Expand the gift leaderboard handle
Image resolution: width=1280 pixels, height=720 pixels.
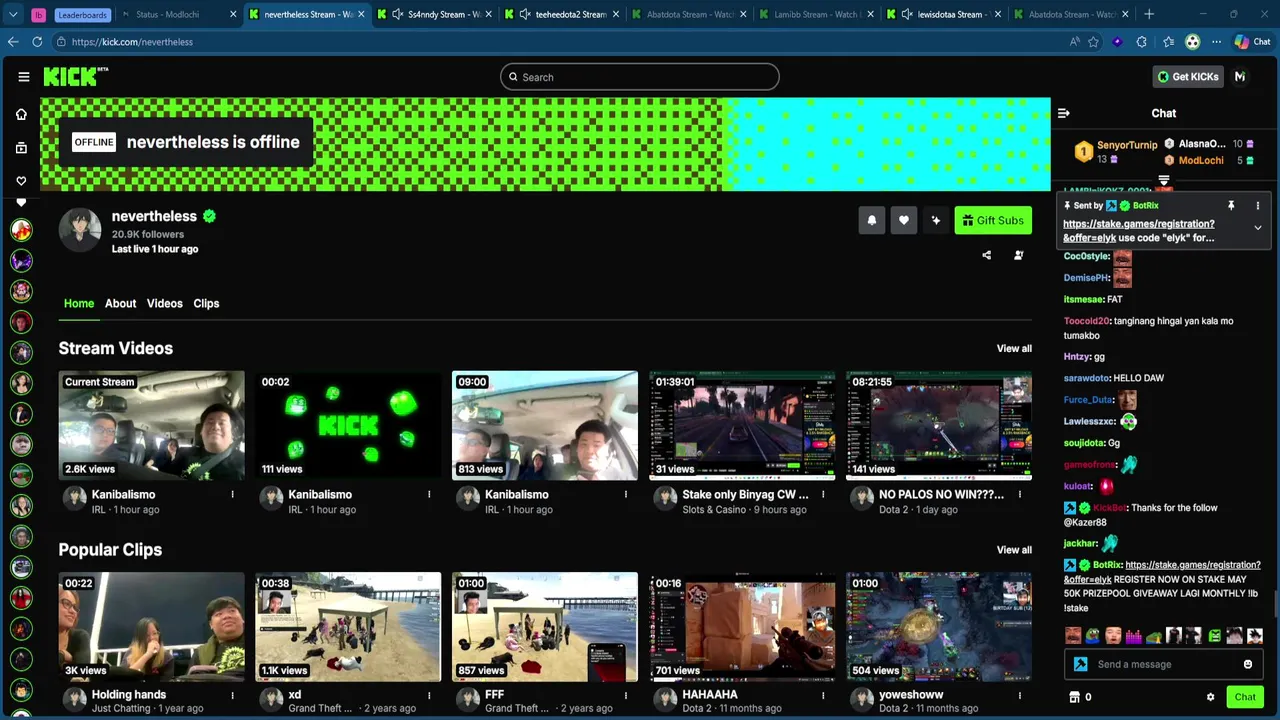click(1164, 180)
